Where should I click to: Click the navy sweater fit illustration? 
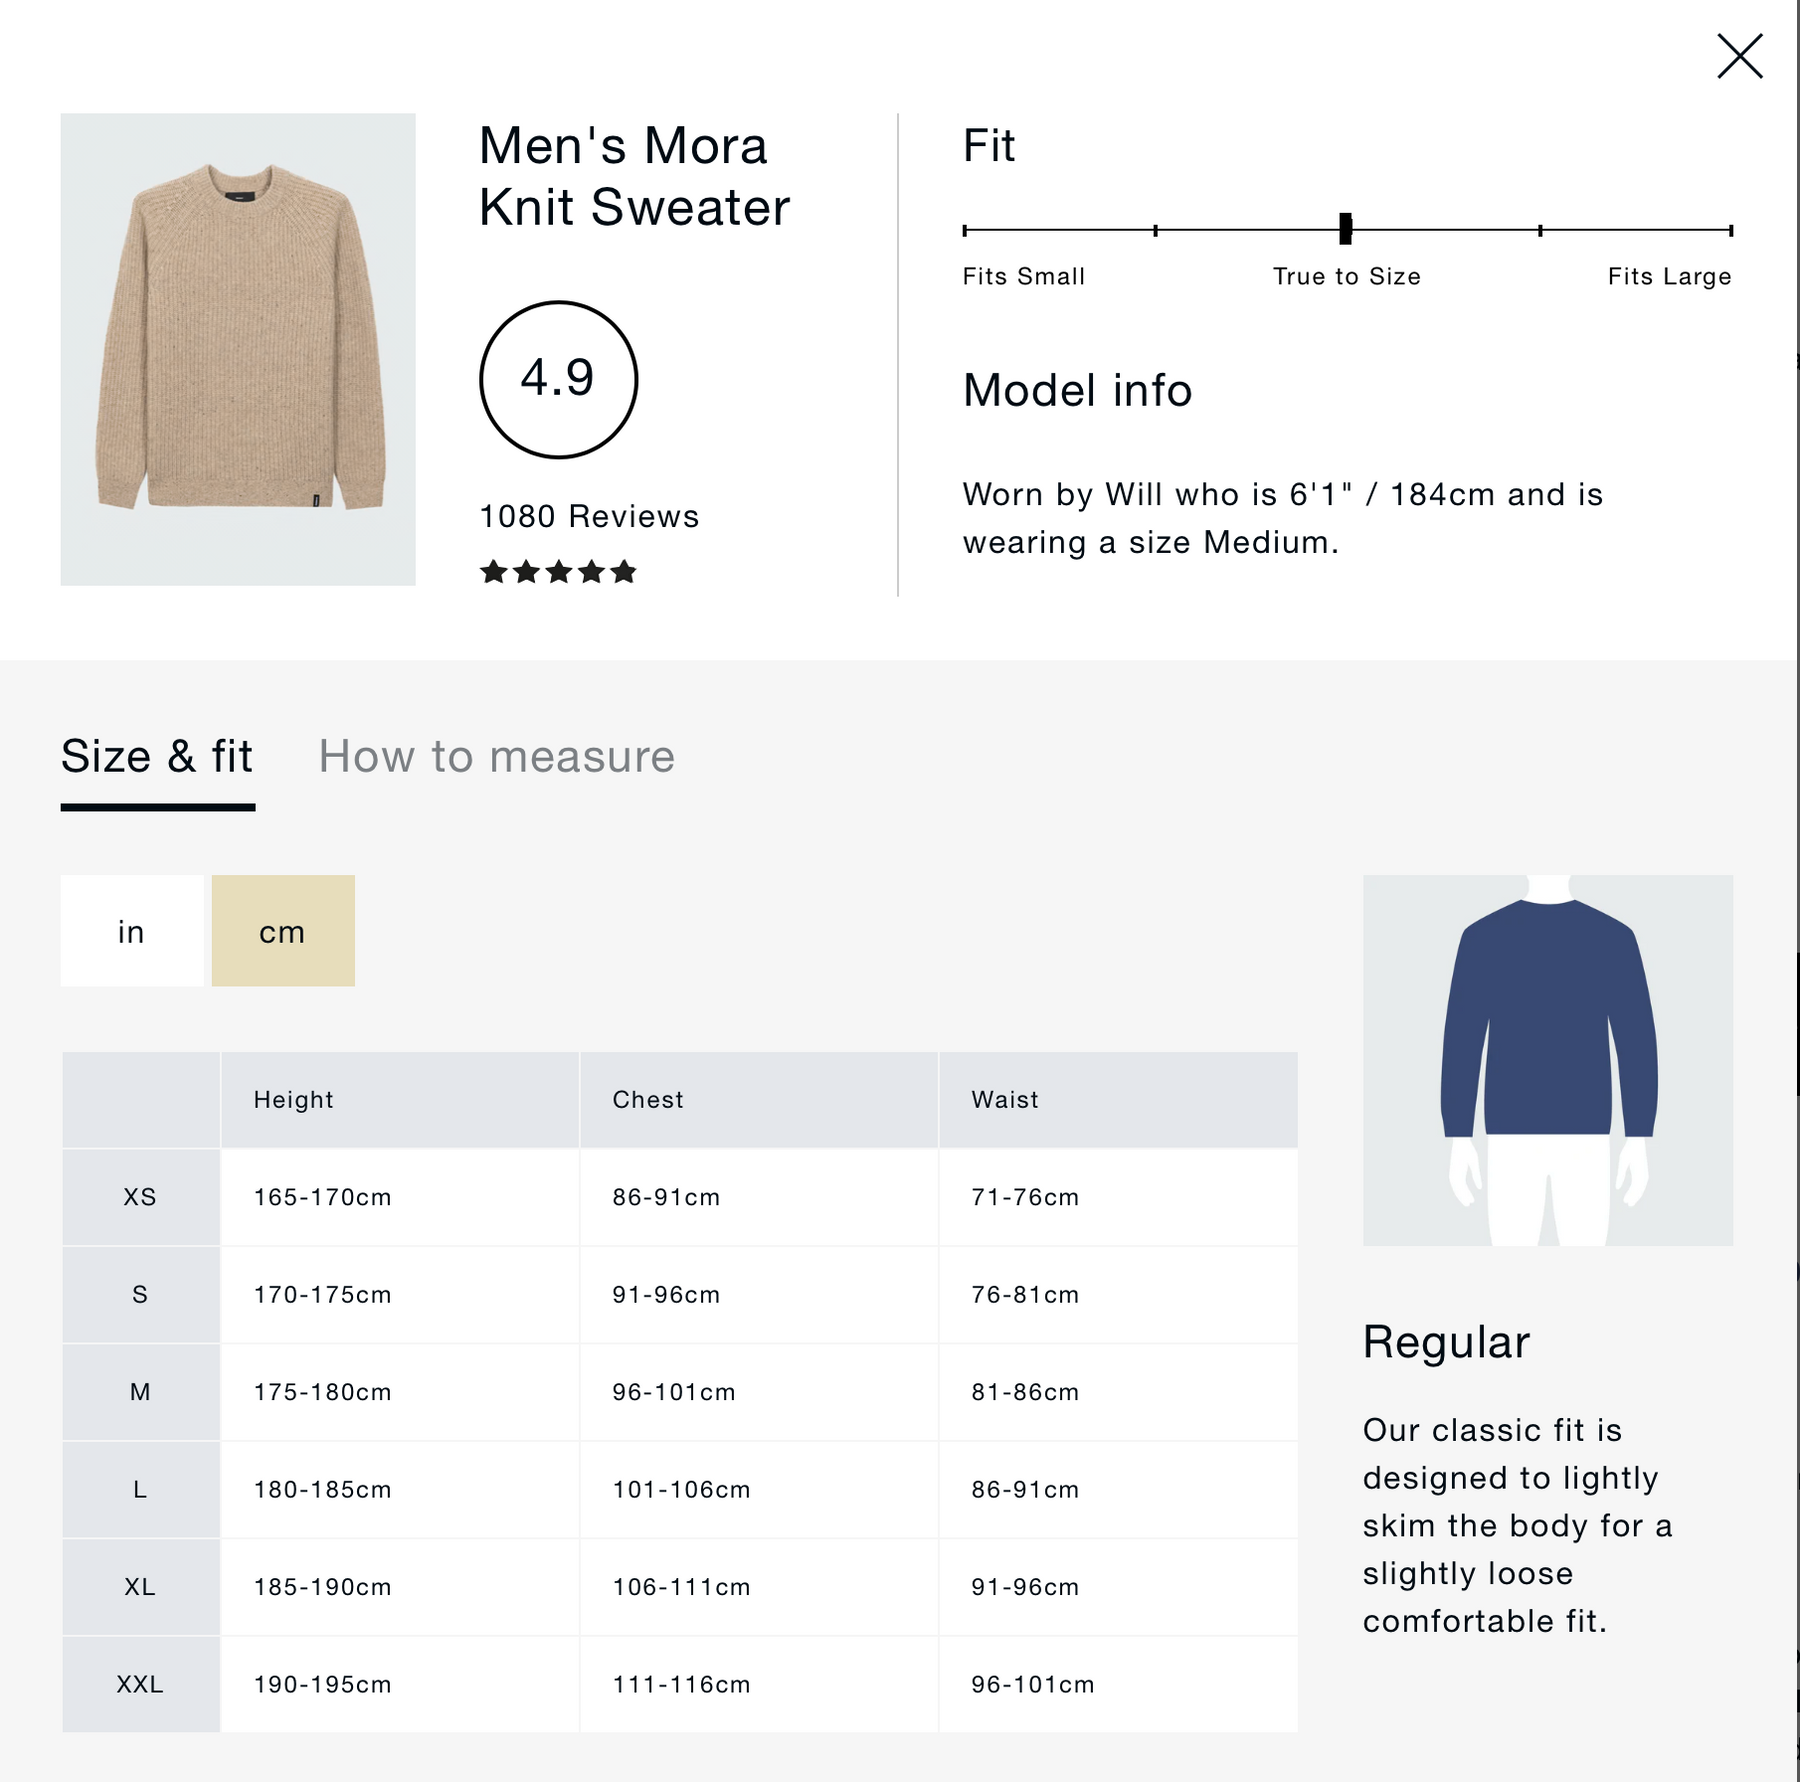pos(1547,1060)
